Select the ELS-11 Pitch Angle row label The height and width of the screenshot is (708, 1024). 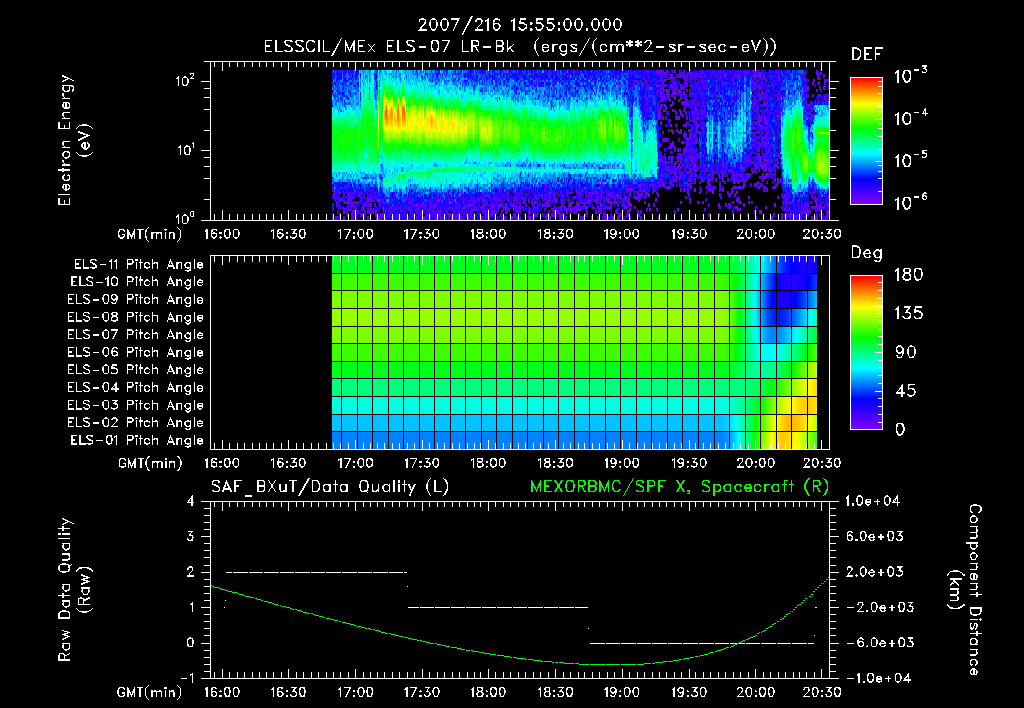pyautogui.click(x=138, y=265)
